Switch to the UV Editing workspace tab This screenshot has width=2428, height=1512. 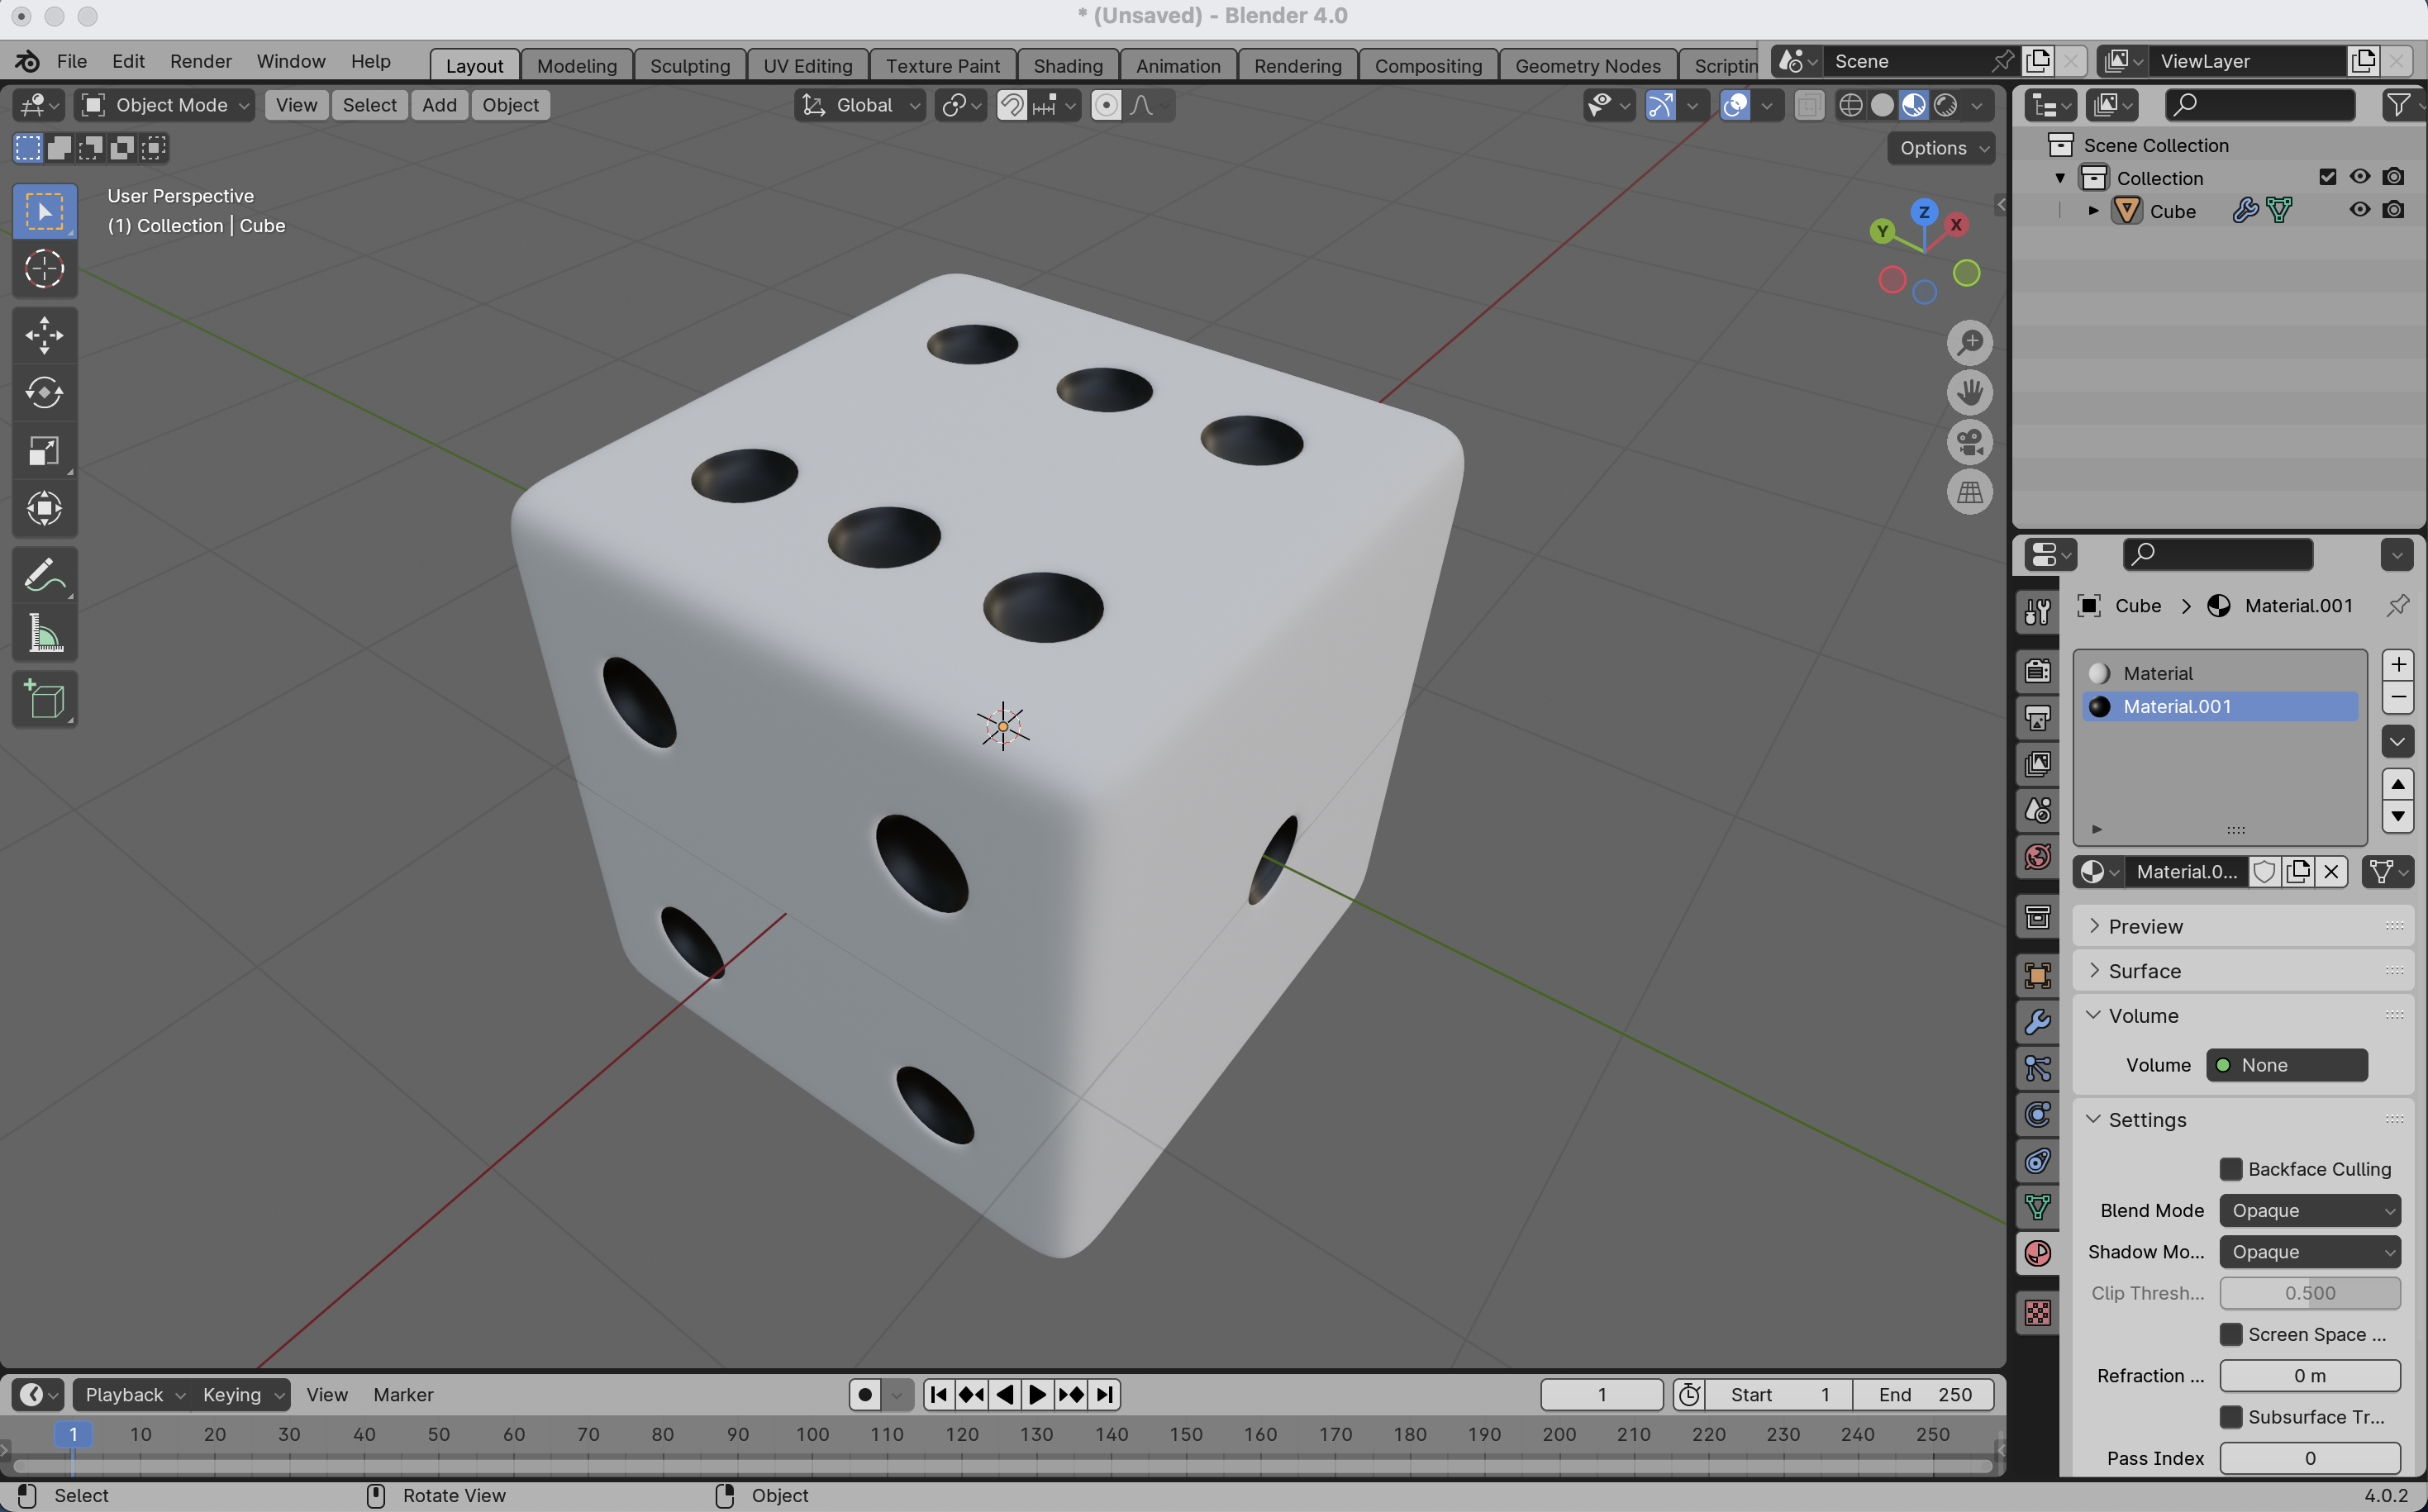click(x=808, y=65)
